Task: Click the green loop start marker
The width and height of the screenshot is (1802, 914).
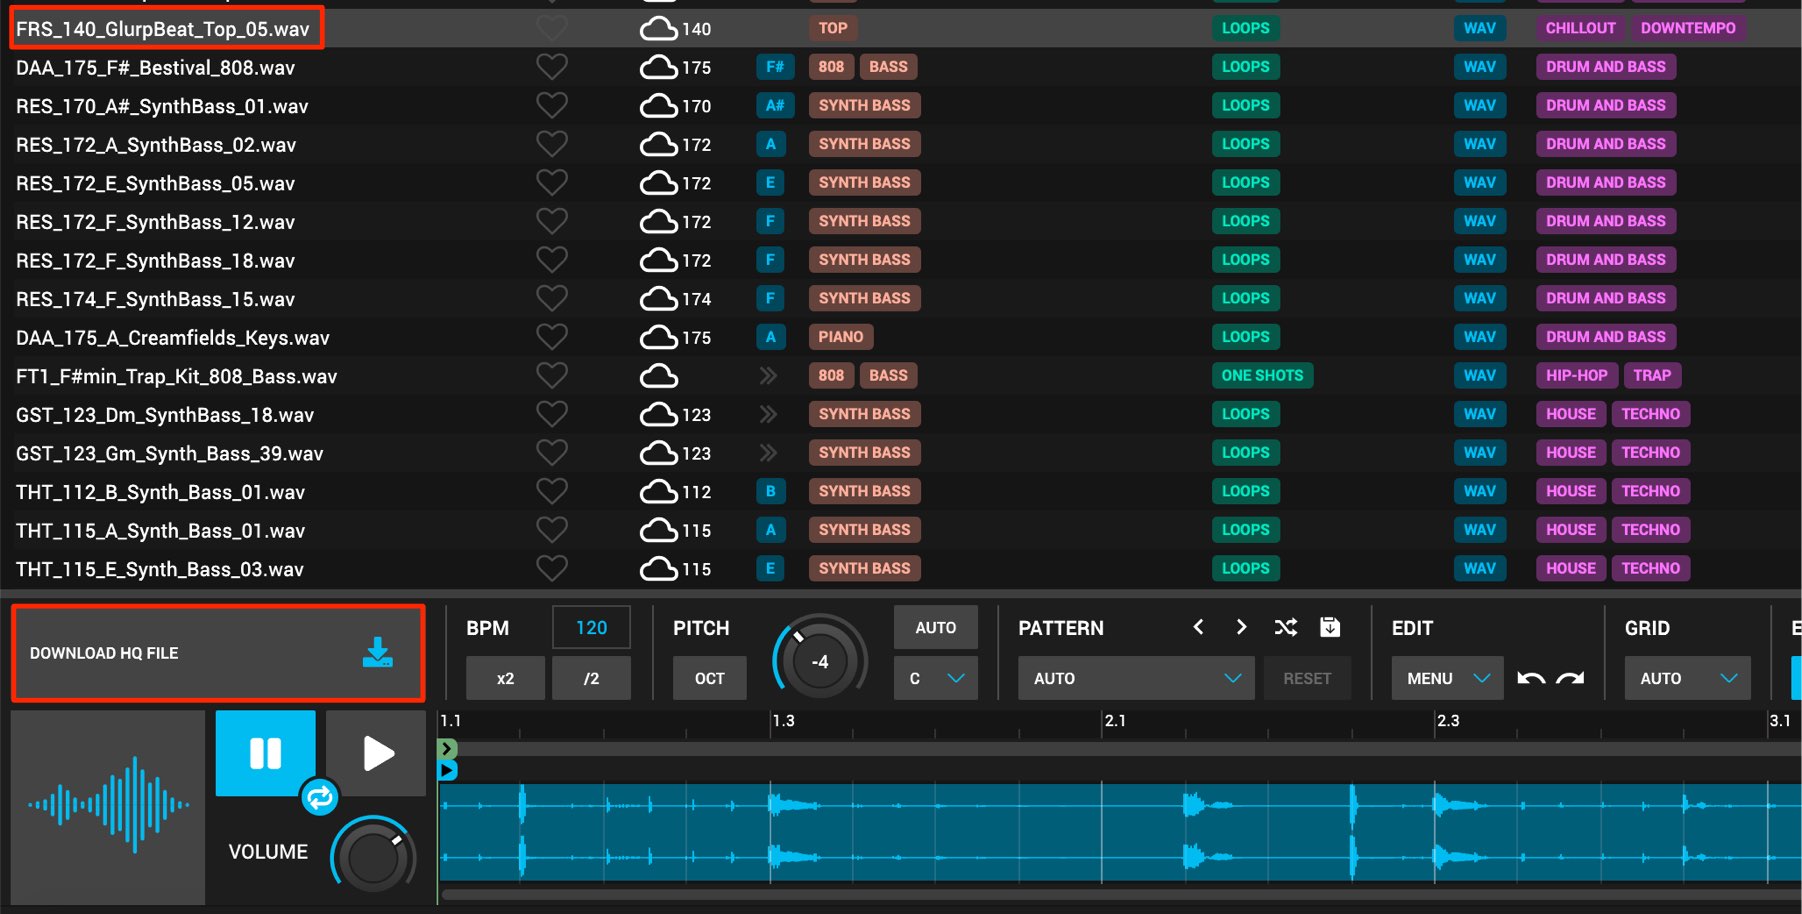Action: tap(447, 748)
